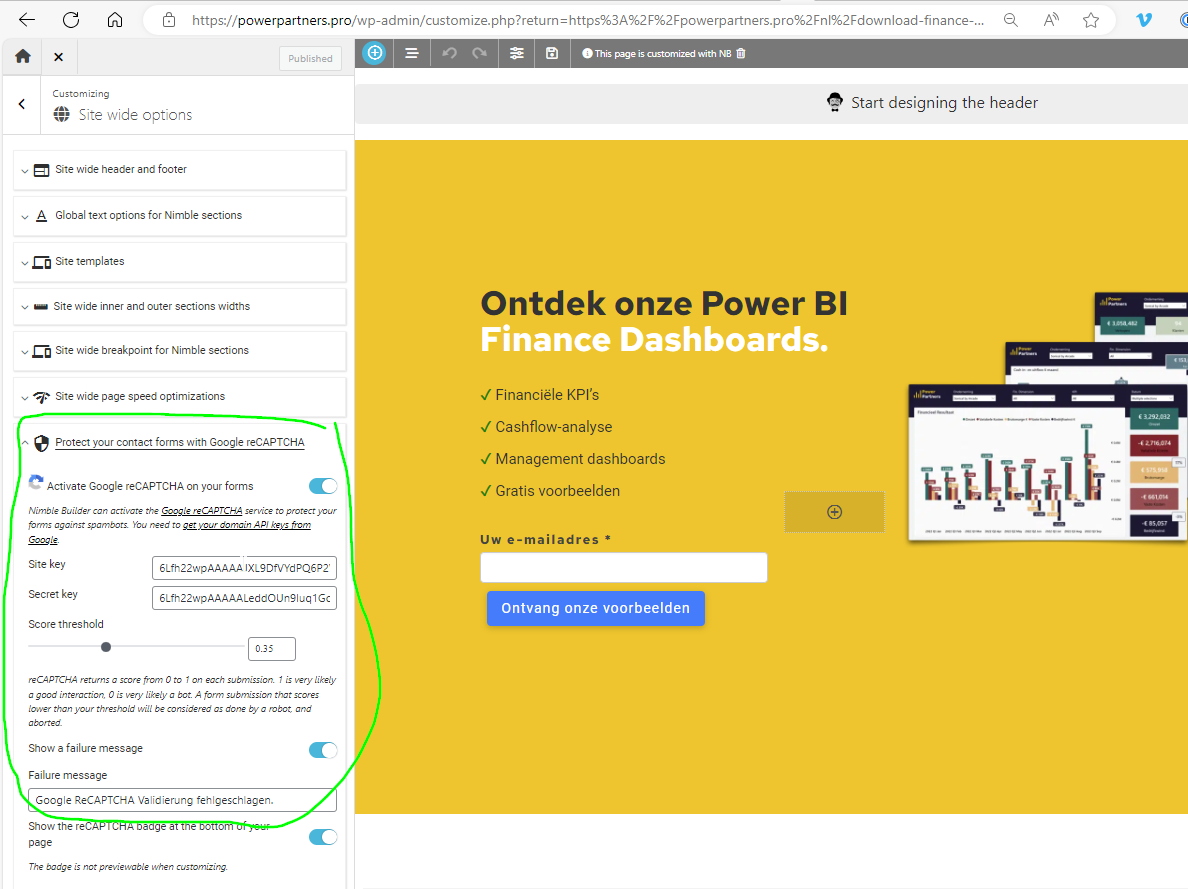Click the Cashflow-analyse list item
The width and height of the screenshot is (1188, 889).
[546, 427]
